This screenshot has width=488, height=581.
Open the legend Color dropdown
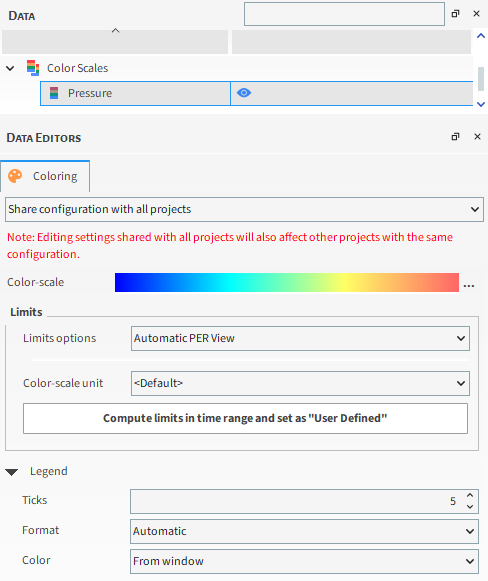[304, 561]
